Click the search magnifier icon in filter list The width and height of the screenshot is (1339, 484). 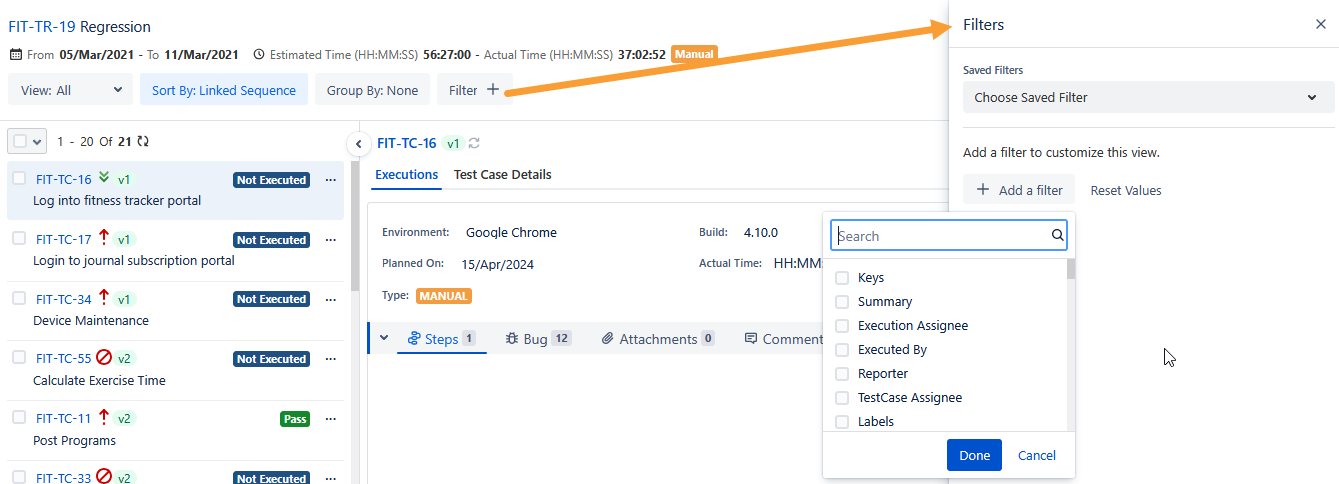coord(1057,236)
